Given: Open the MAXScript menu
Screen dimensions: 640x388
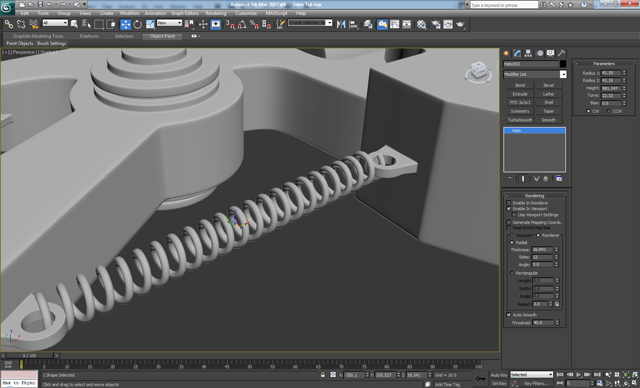Looking at the screenshot, I should [276, 13].
